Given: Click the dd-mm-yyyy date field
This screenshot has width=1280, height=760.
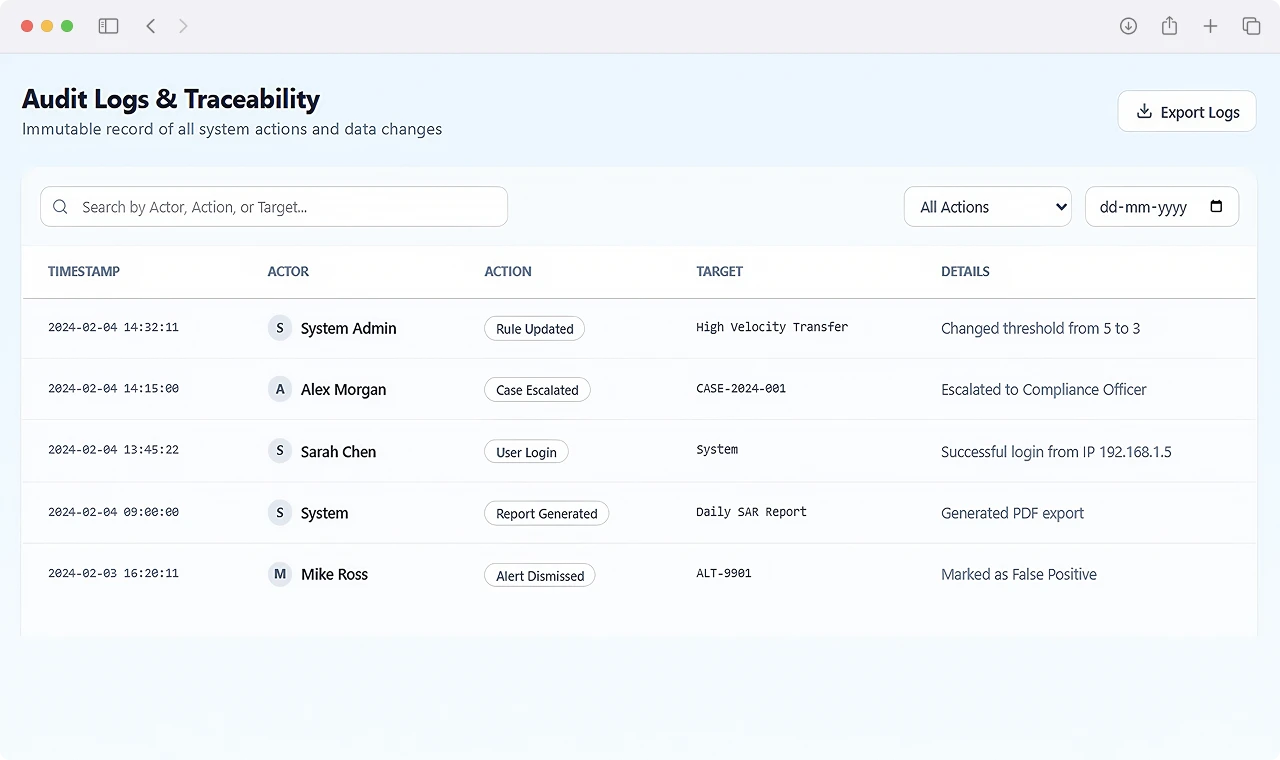Looking at the screenshot, I should coord(1162,207).
